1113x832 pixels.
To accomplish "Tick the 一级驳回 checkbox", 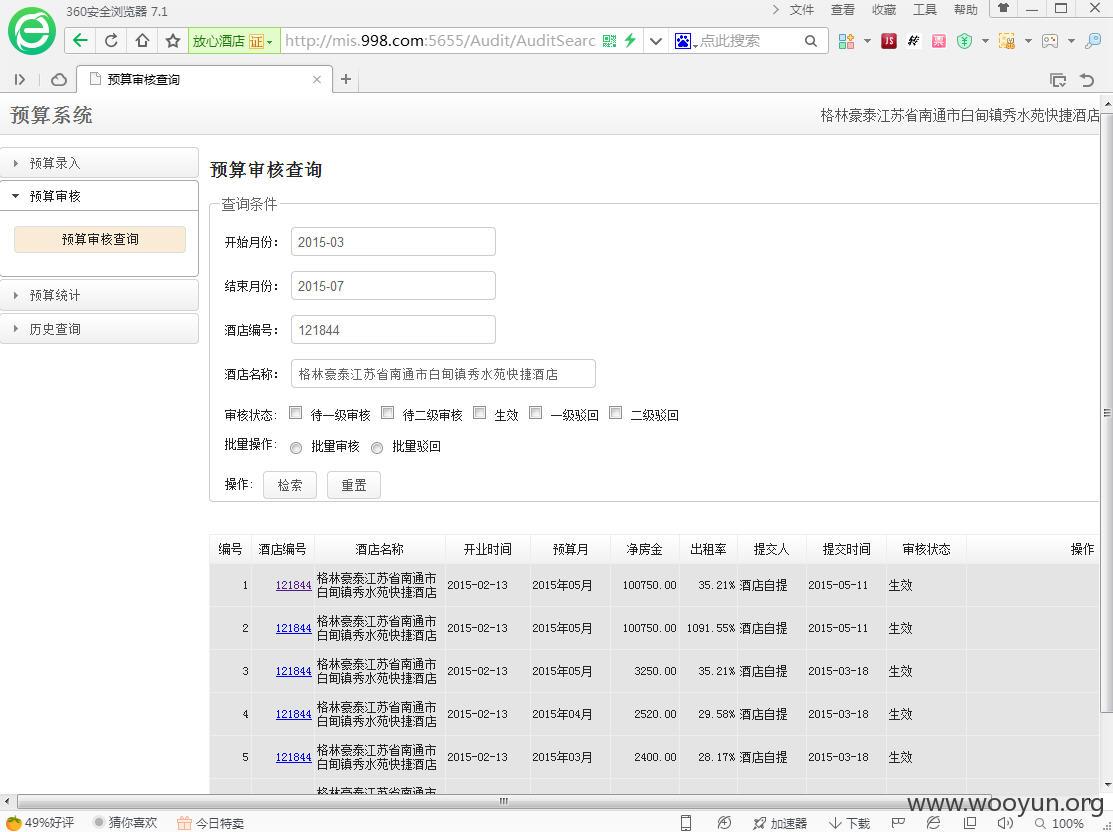I will (536, 412).
